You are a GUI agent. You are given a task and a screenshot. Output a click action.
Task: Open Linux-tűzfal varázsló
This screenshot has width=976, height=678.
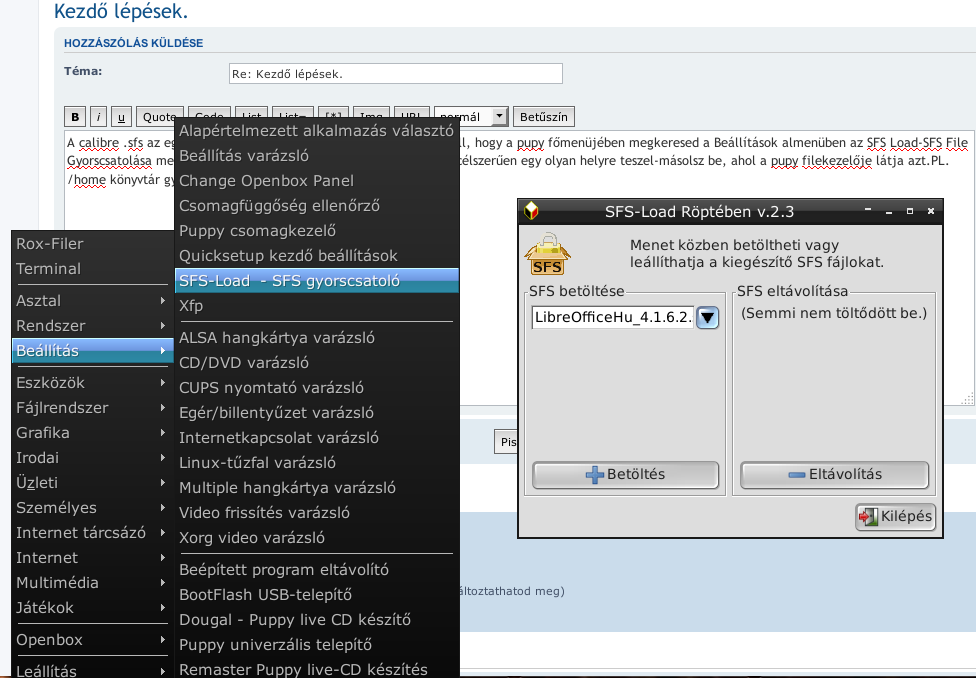[x=317, y=462]
